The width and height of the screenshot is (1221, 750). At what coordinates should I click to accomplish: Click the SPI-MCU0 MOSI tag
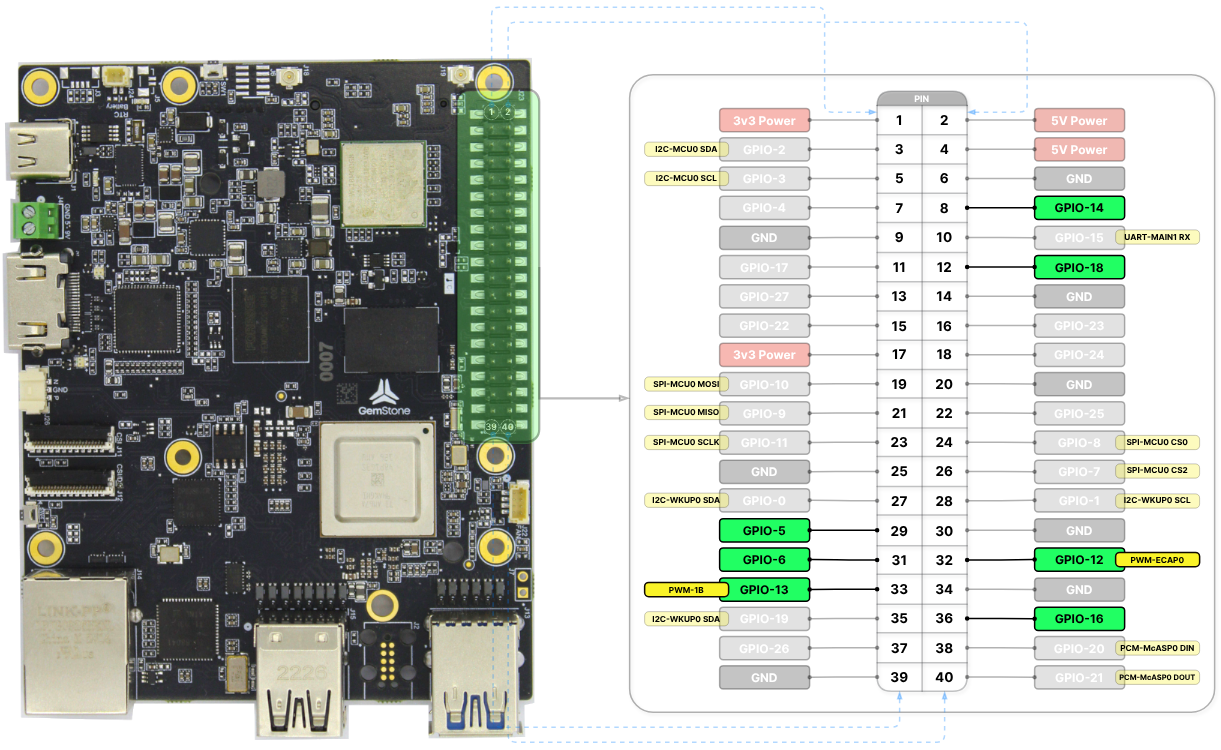[x=687, y=384]
